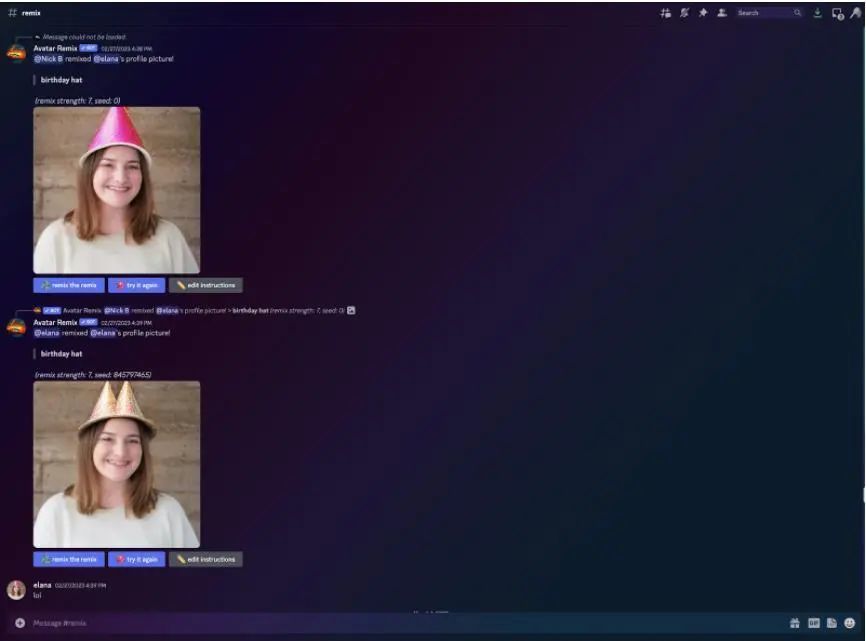
Task: Toggle the member list icon
Action: [x=722, y=13]
